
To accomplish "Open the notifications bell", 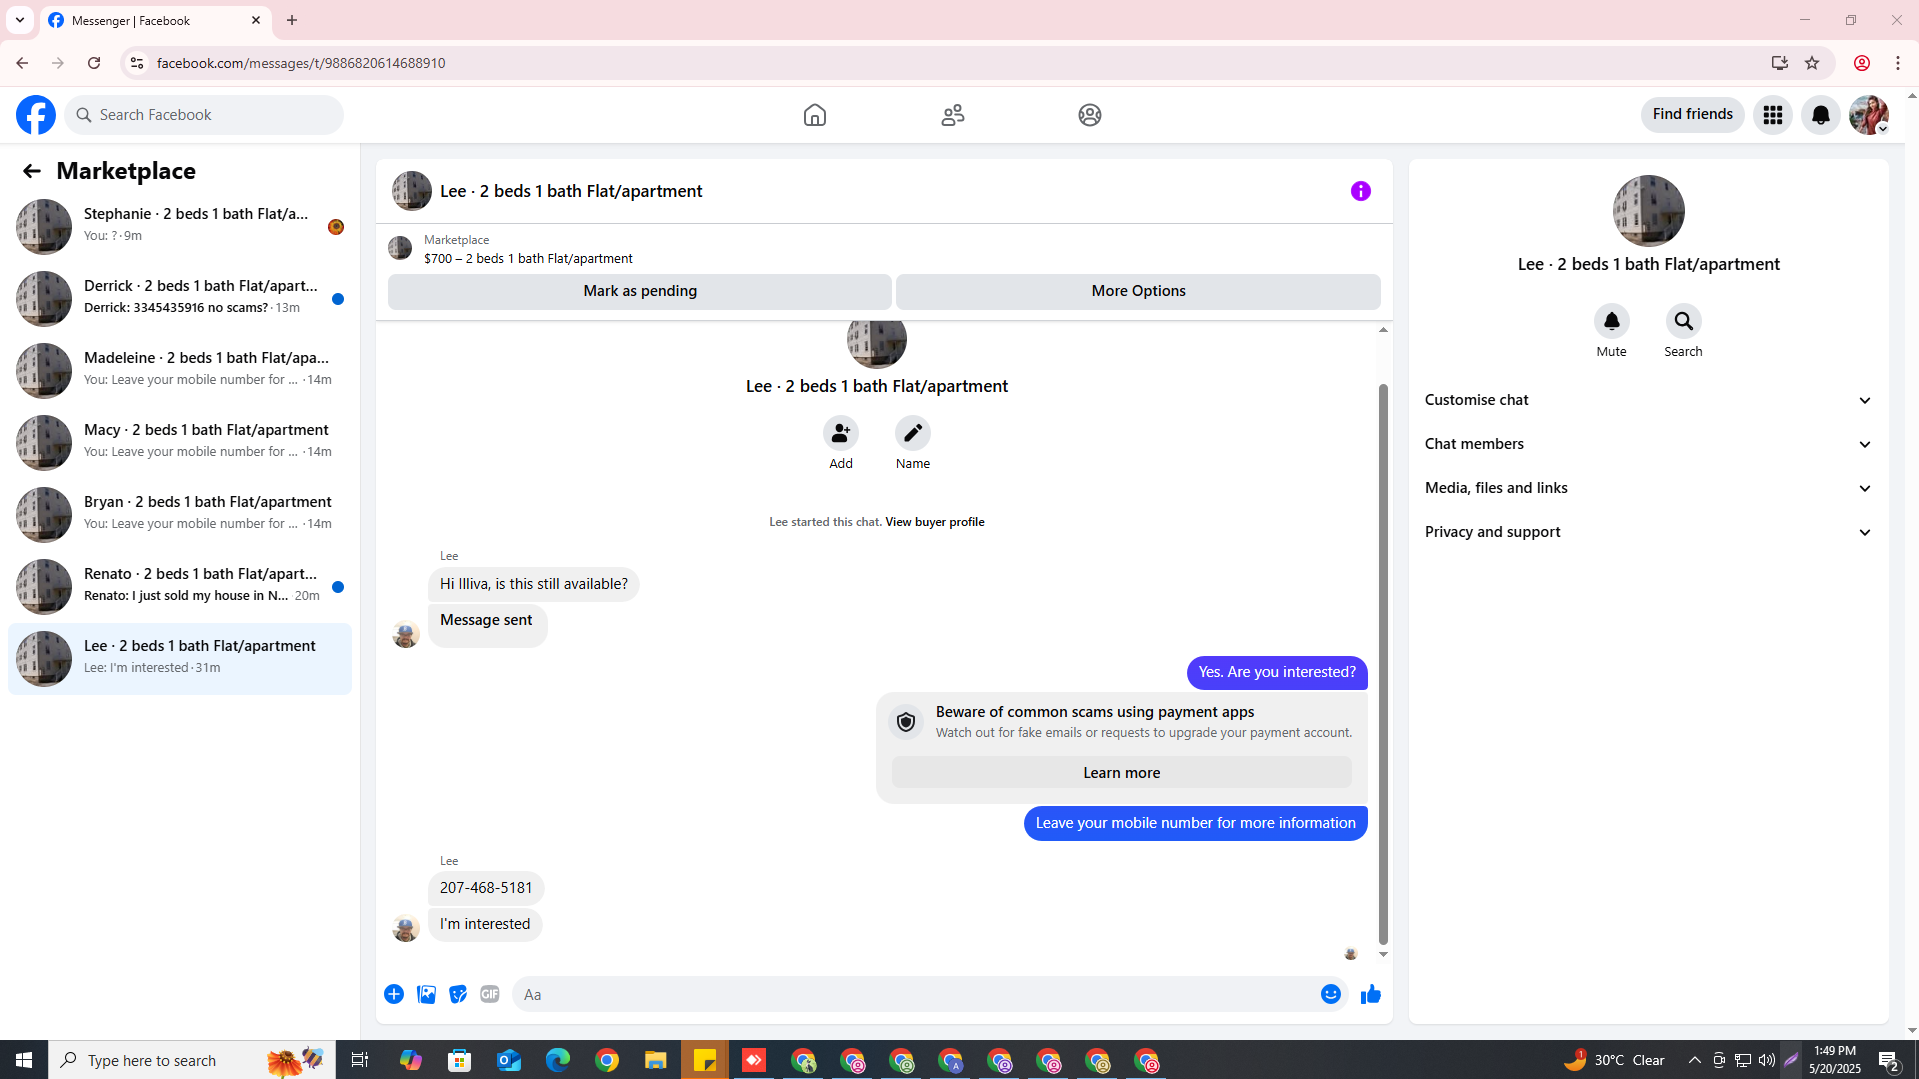I will coord(1821,115).
